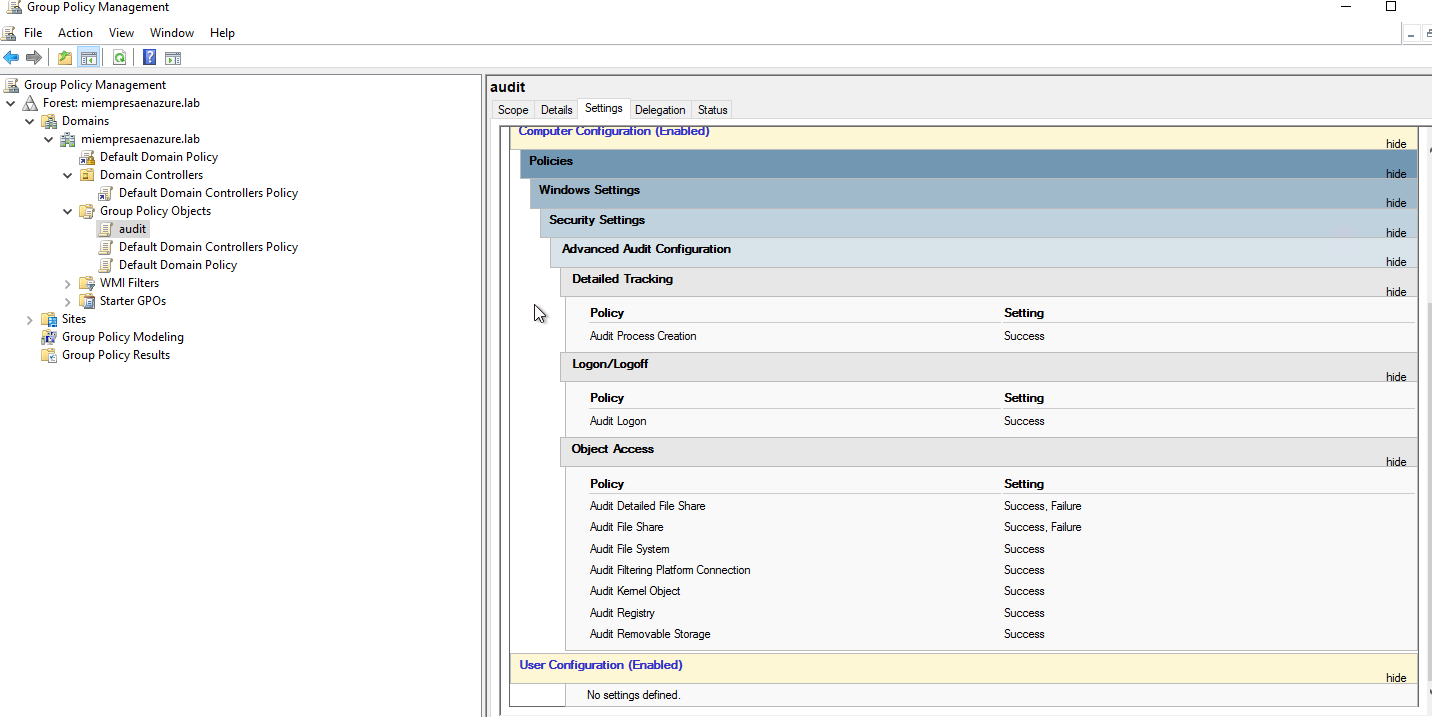The width and height of the screenshot is (1432, 717).
Task: Toggle the Show/Hide Console Tree button
Action: click(89, 58)
